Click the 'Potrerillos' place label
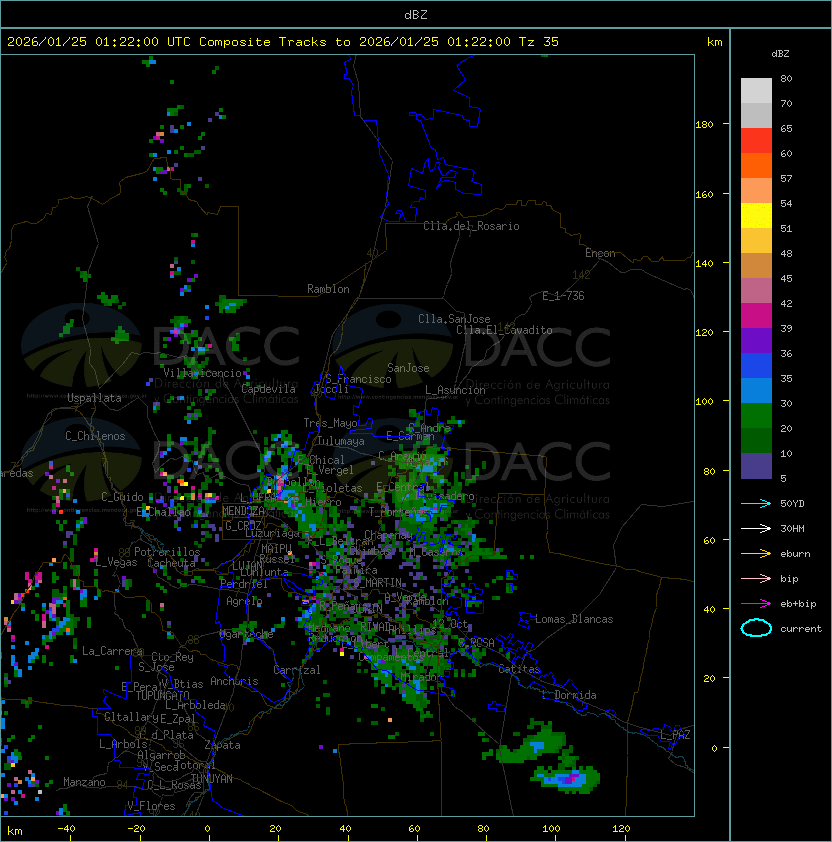The height and width of the screenshot is (842, 832). (x=167, y=551)
